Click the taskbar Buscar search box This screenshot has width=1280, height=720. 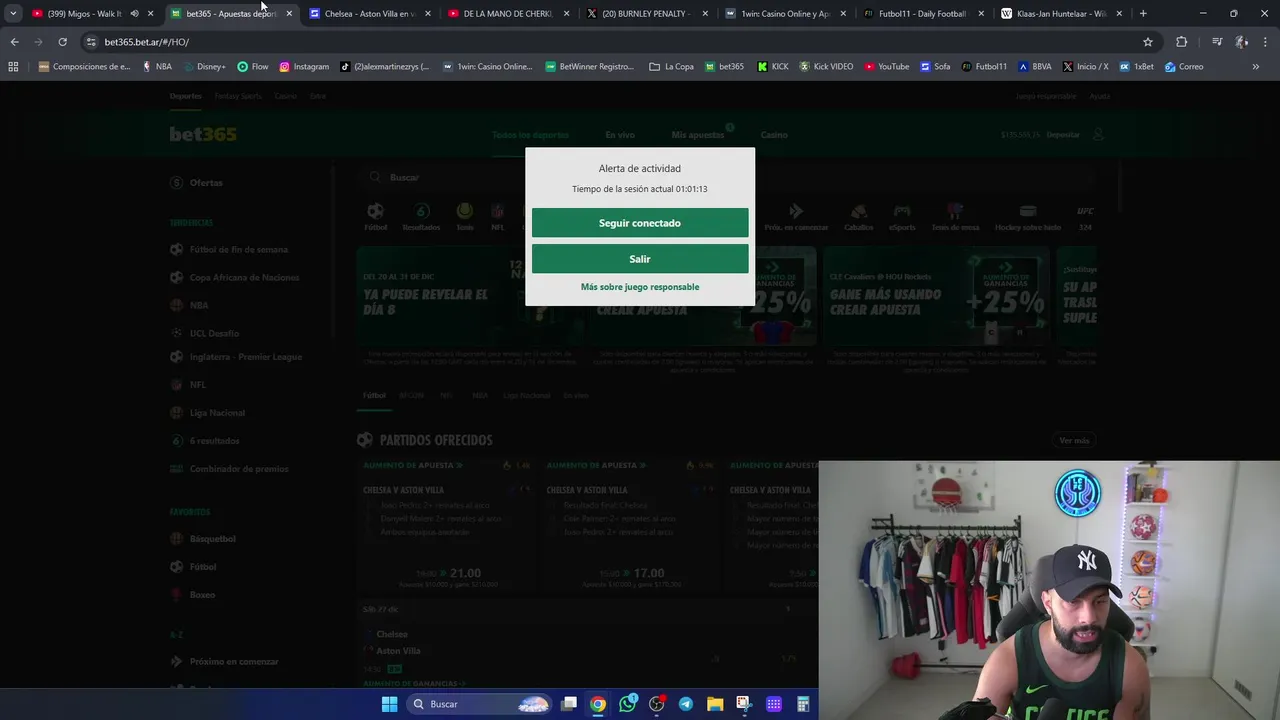480,704
